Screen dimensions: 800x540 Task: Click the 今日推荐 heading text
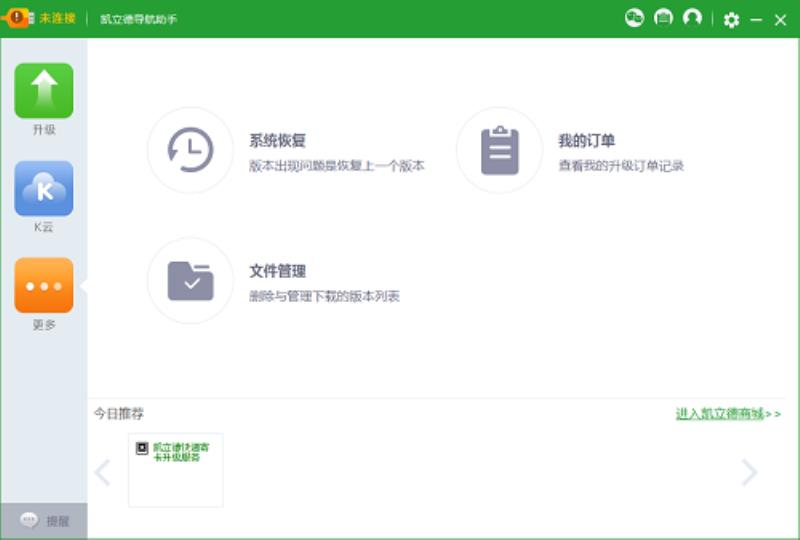[119, 413]
